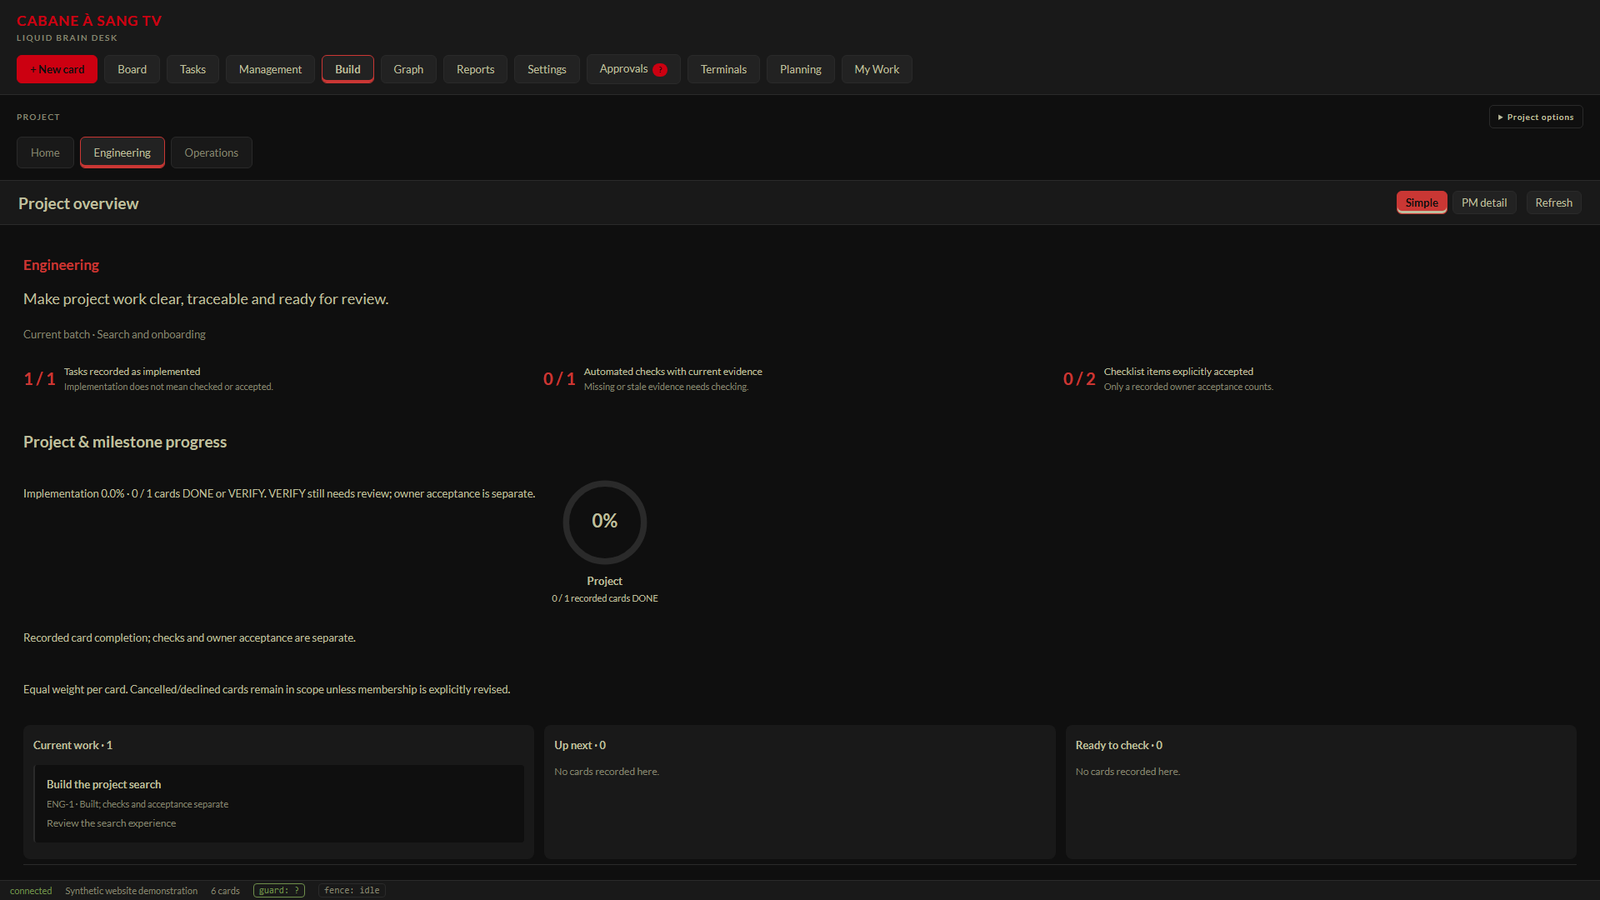Image resolution: width=1600 pixels, height=900 pixels.
Task: Open the Board tab
Action: click(x=132, y=69)
